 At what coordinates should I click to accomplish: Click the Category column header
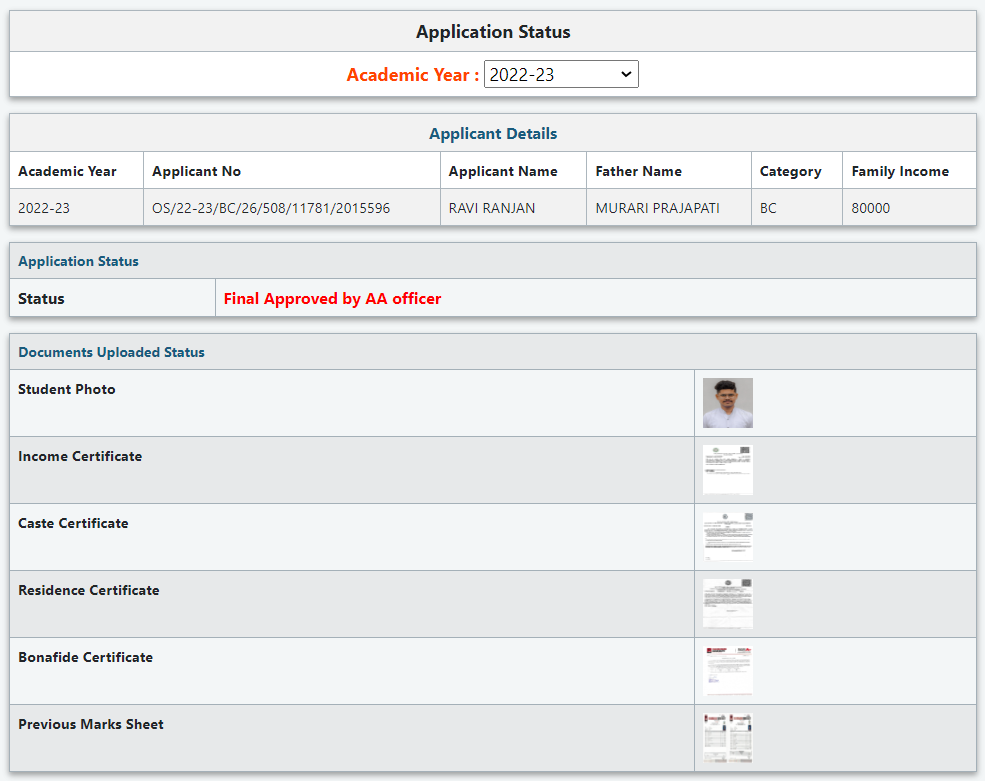(791, 172)
